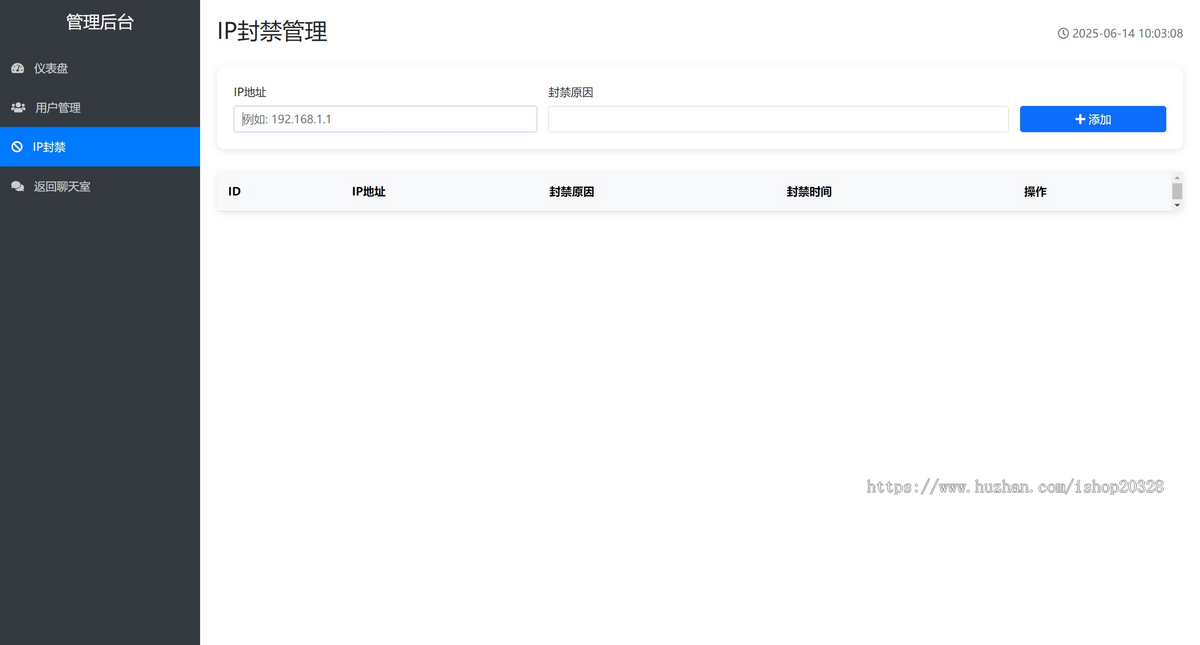Click the ID column header
1200x645 pixels.
pyautogui.click(x=234, y=191)
